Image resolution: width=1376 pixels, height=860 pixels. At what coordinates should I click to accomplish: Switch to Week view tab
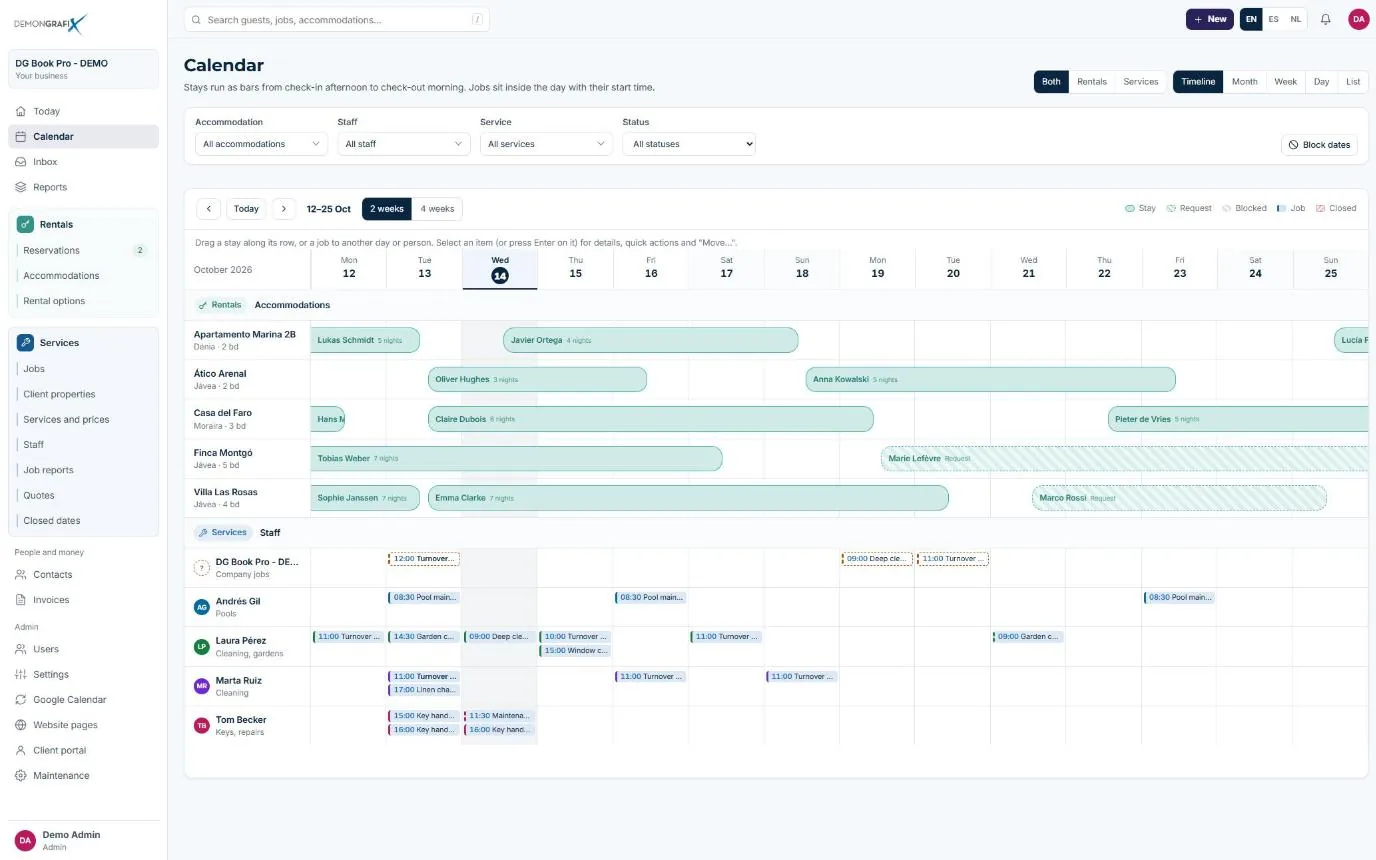coord(1286,82)
